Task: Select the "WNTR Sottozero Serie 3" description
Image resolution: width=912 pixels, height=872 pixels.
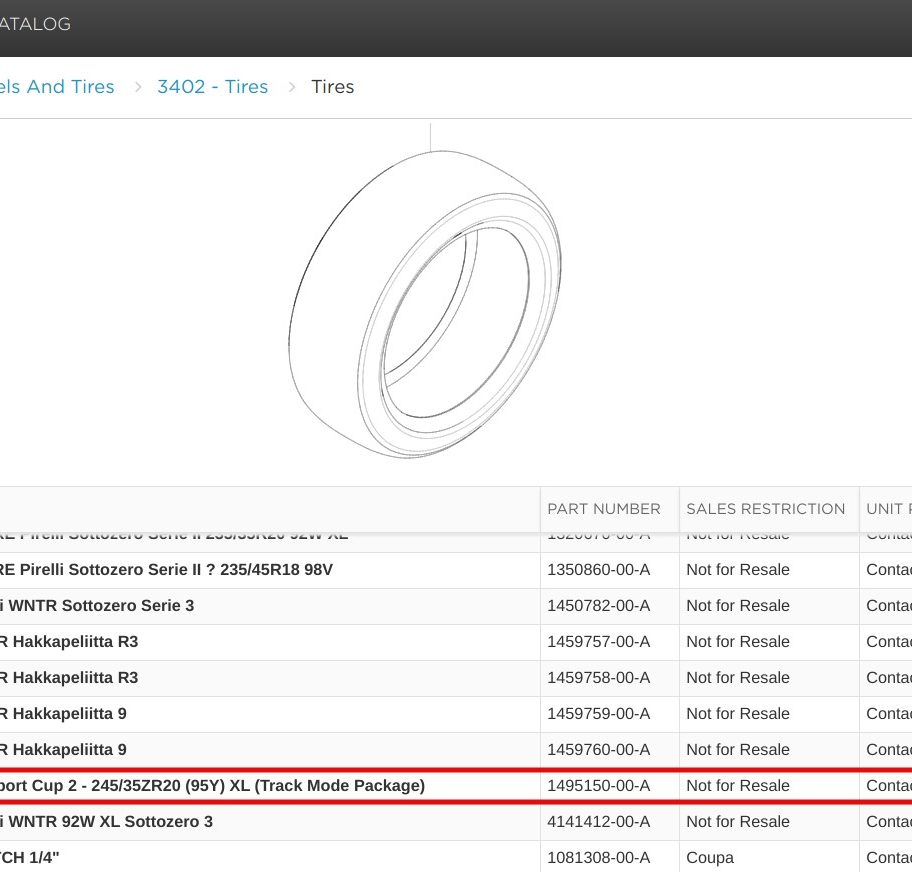Action: click(x=97, y=606)
